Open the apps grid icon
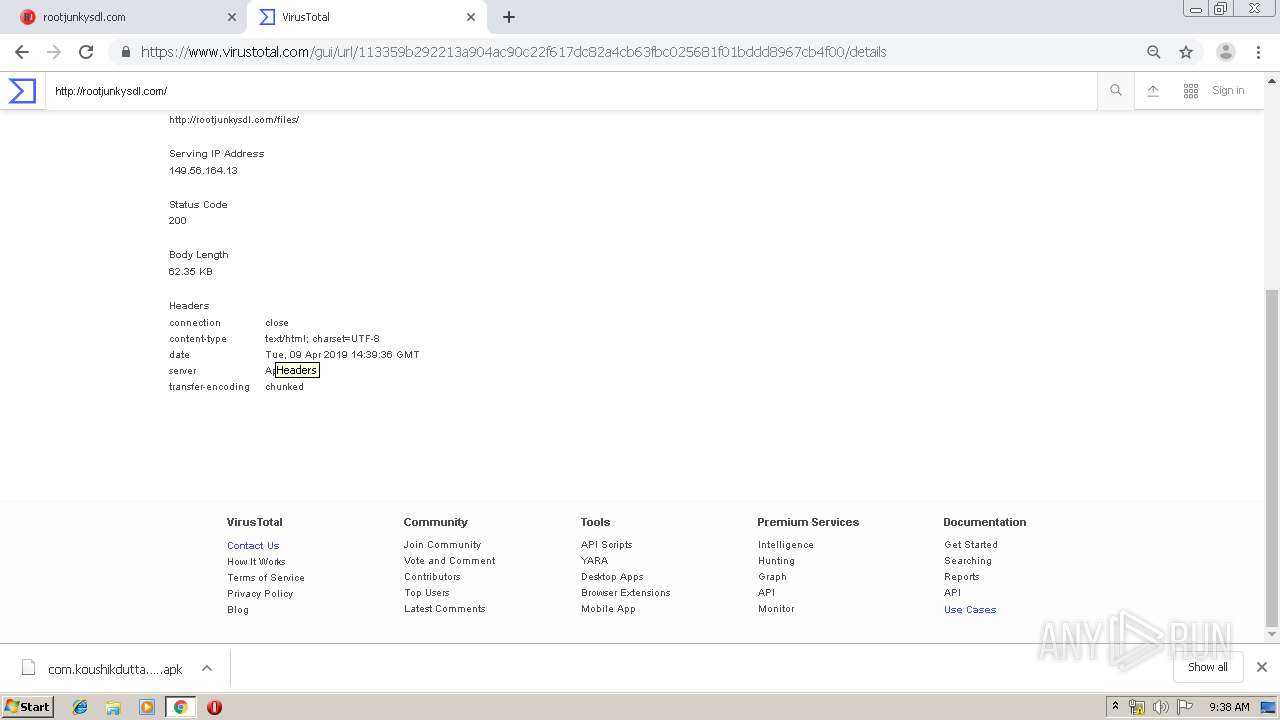 click(1191, 91)
